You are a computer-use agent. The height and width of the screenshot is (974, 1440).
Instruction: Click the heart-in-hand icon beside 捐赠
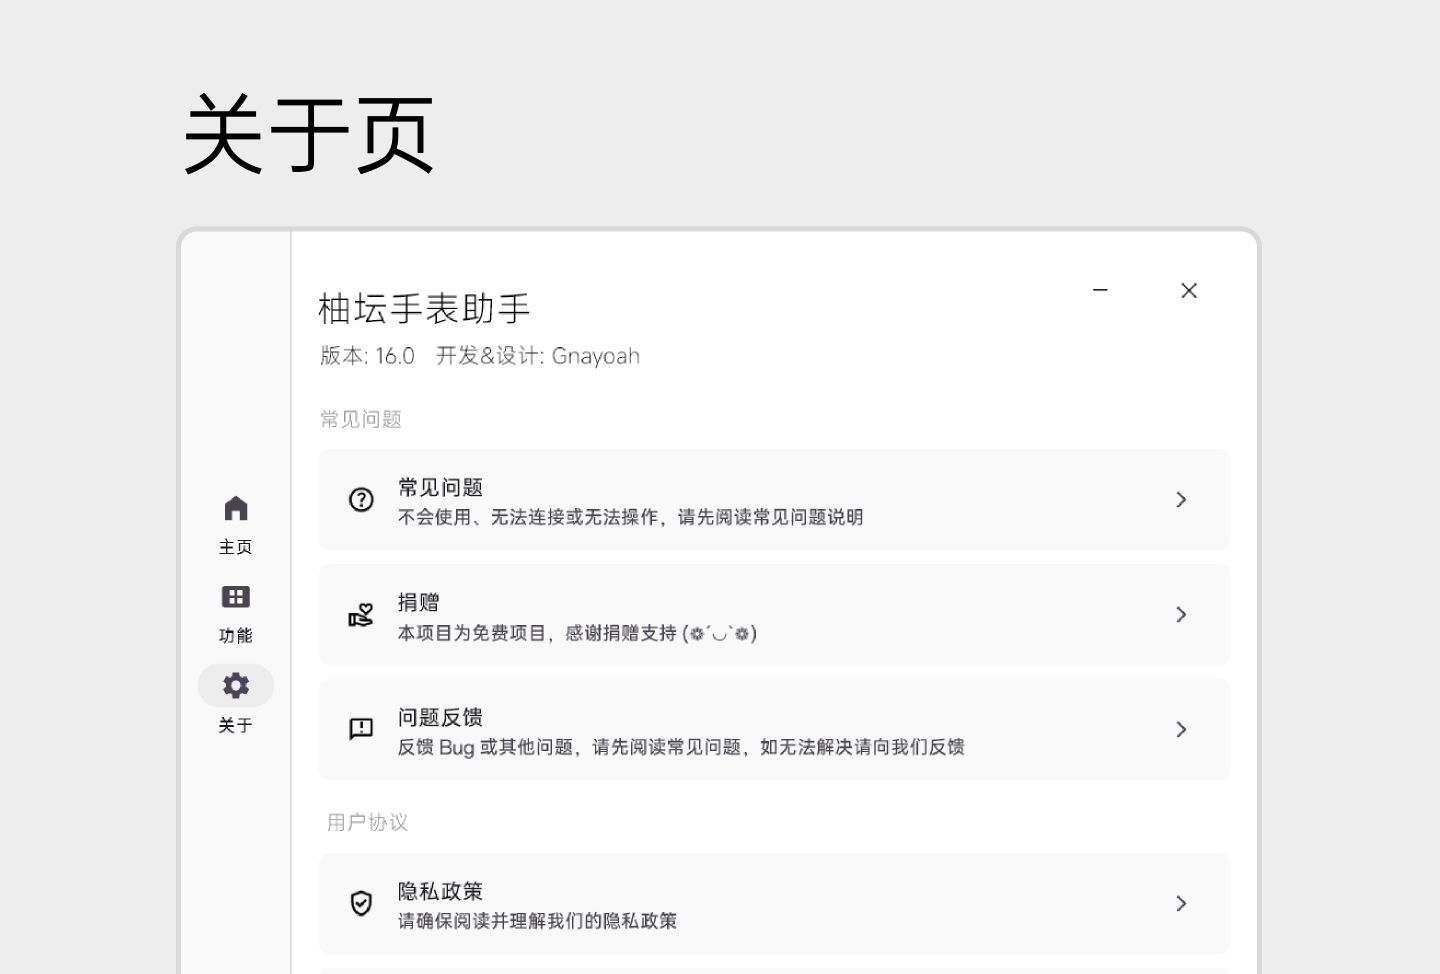(361, 615)
